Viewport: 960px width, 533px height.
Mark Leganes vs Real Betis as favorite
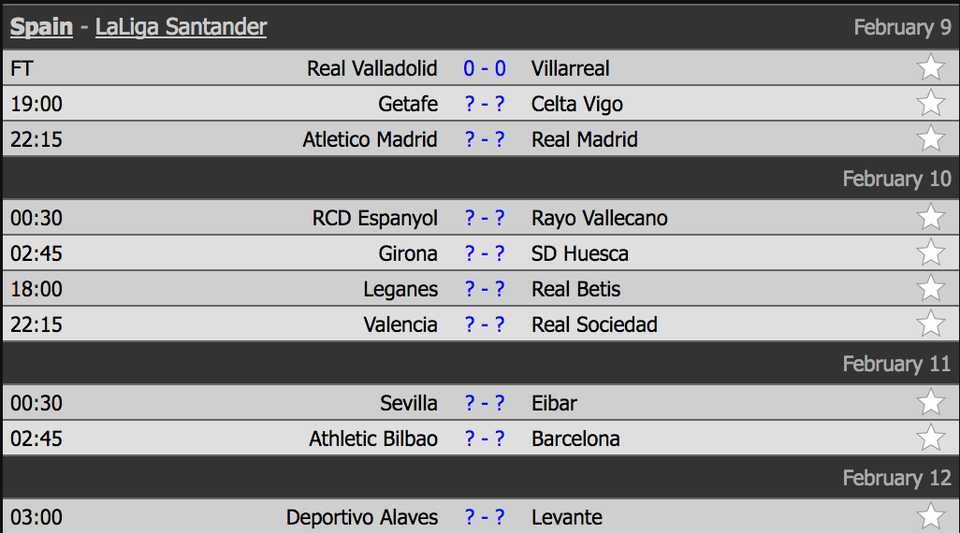[931, 288]
